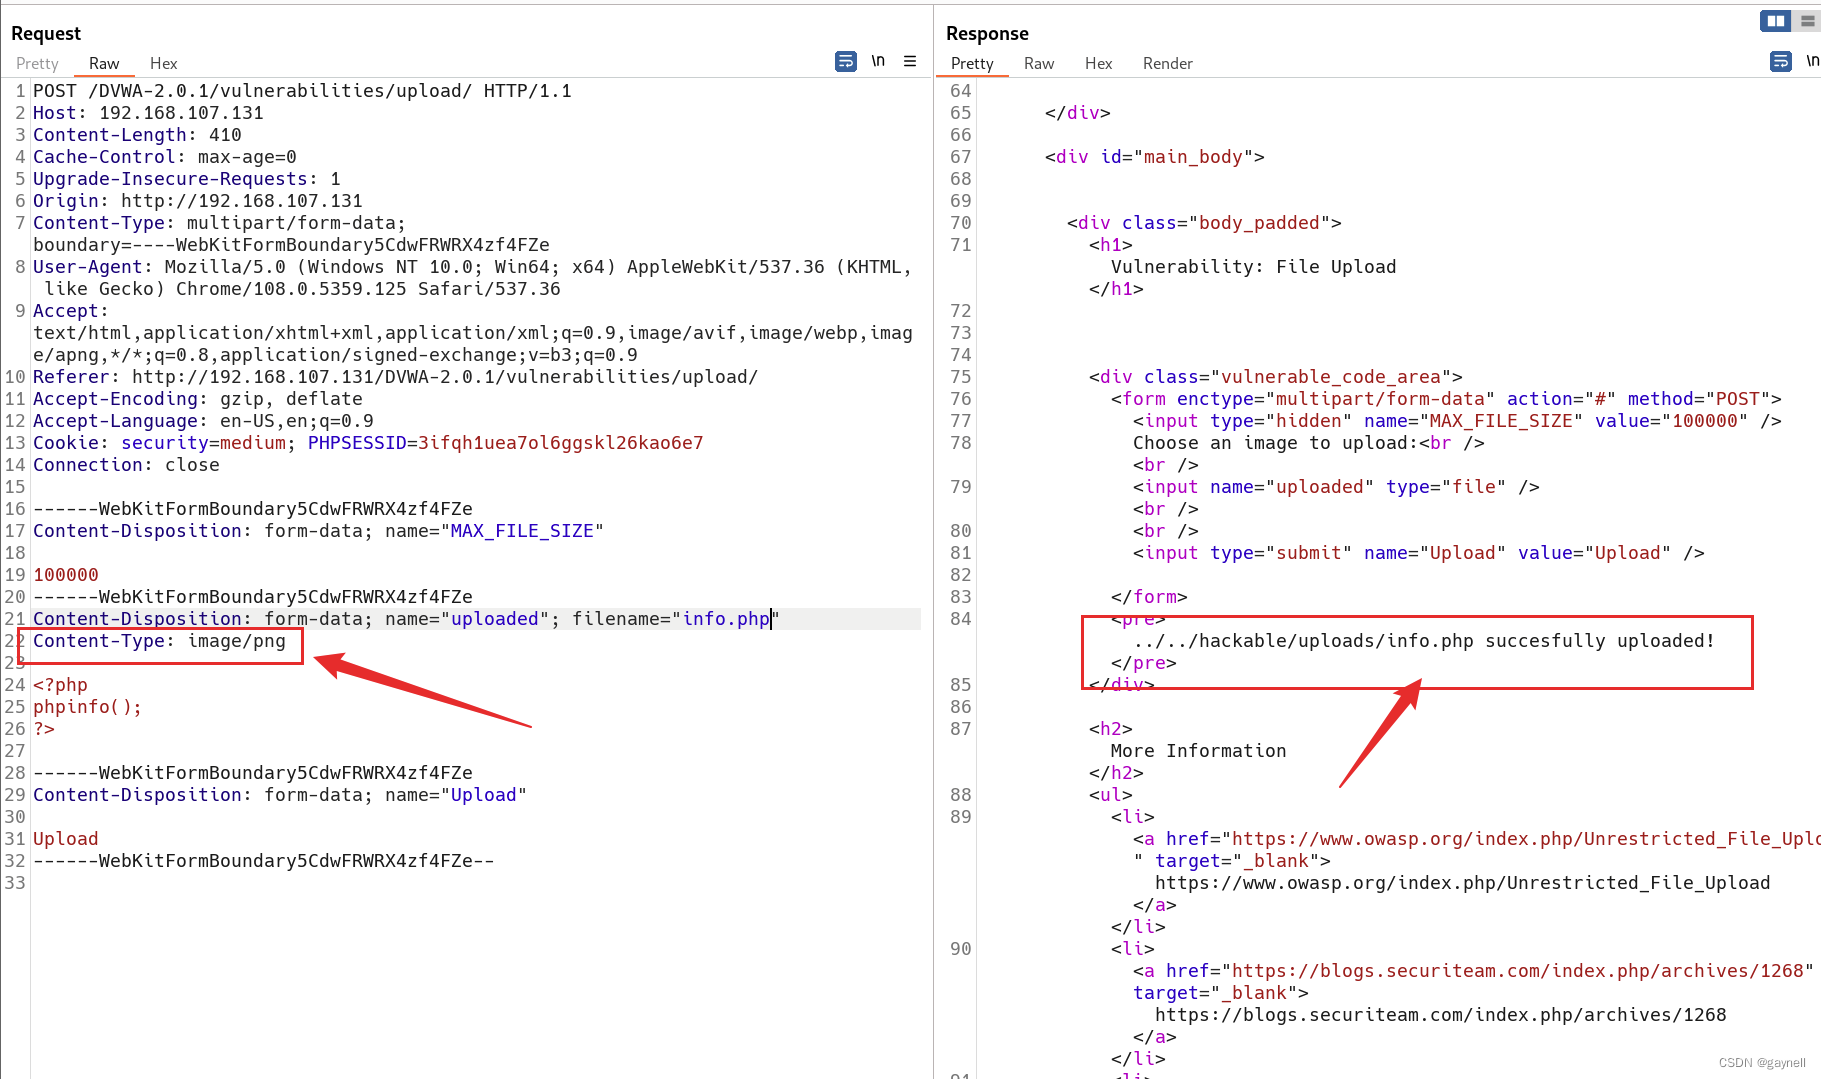
Task: Select side-by-side layout view icon
Action: (x=1775, y=20)
